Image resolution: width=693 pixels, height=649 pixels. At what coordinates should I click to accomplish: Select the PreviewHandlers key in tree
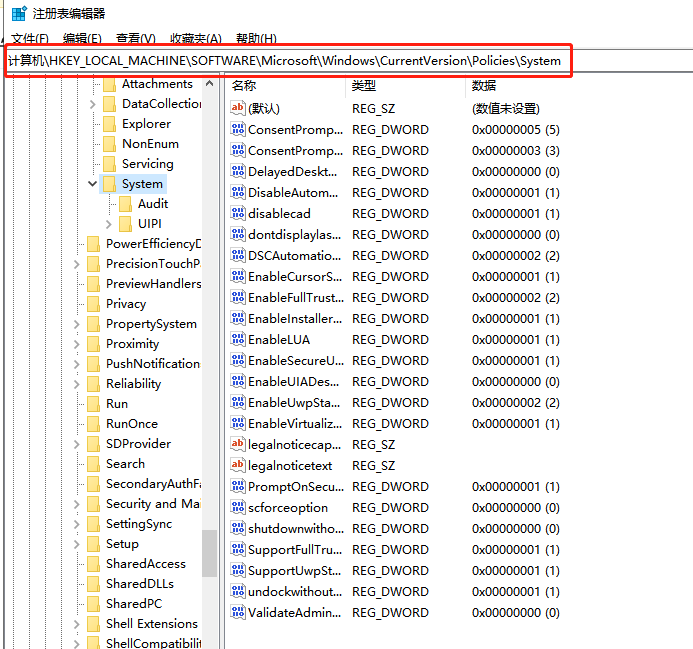tap(153, 284)
